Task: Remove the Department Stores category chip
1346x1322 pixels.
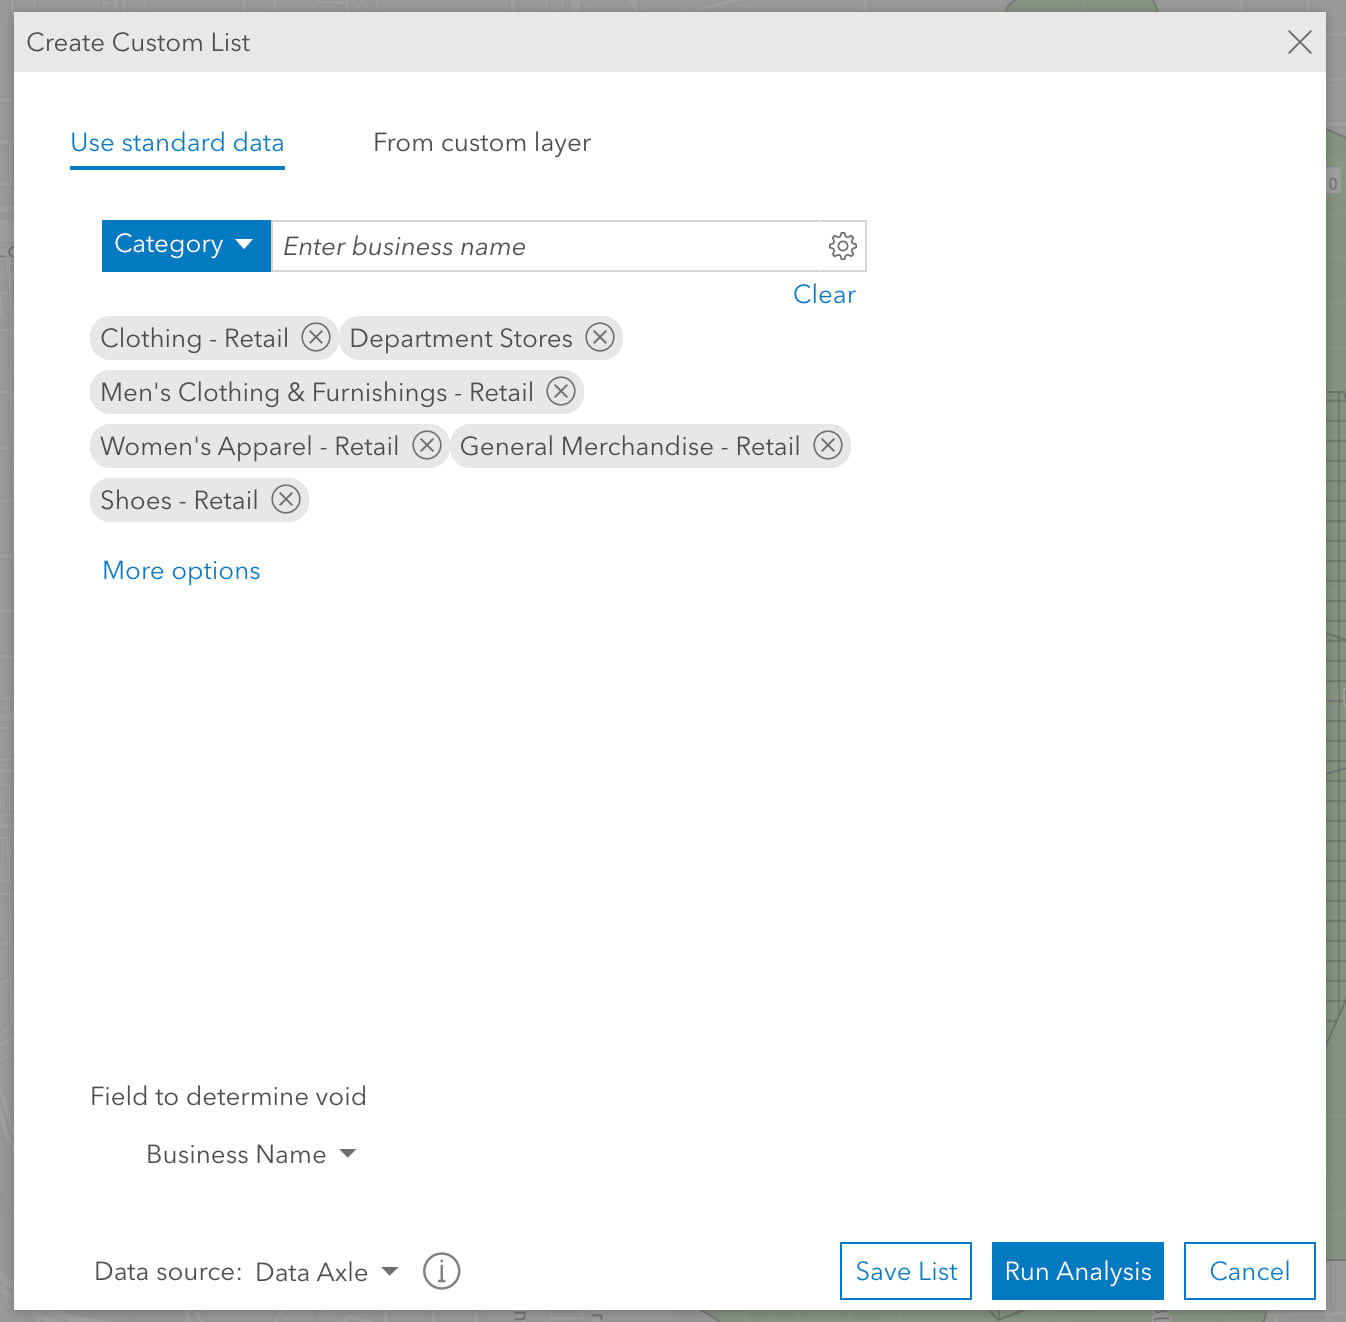Action: tap(600, 338)
